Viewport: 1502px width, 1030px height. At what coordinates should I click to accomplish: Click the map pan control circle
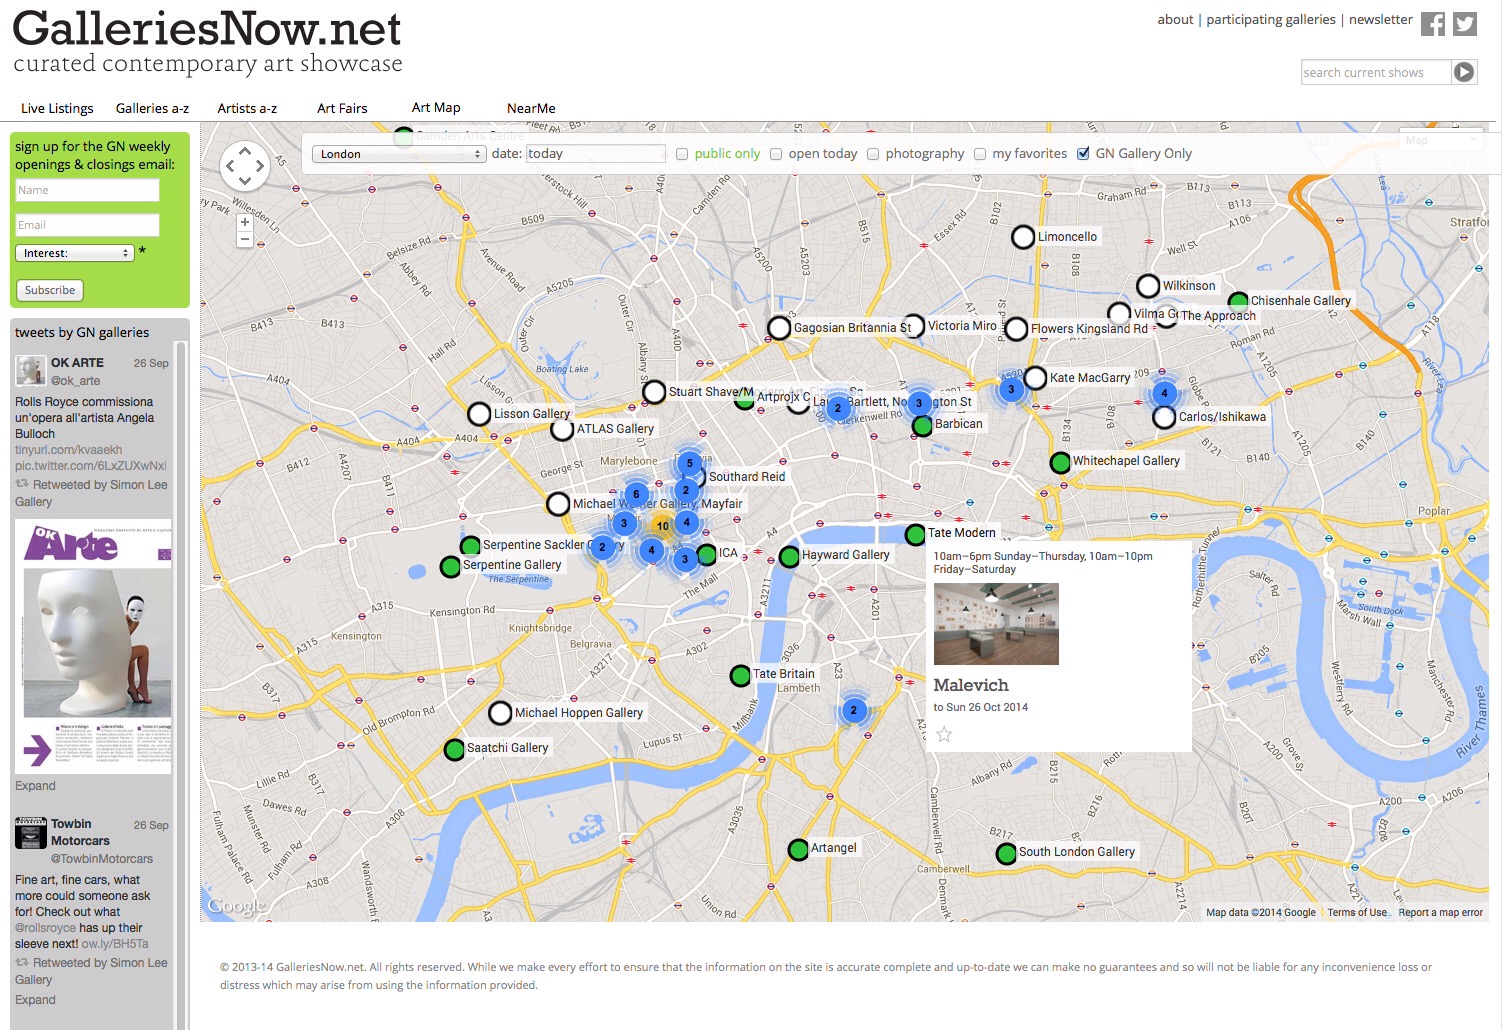[245, 166]
